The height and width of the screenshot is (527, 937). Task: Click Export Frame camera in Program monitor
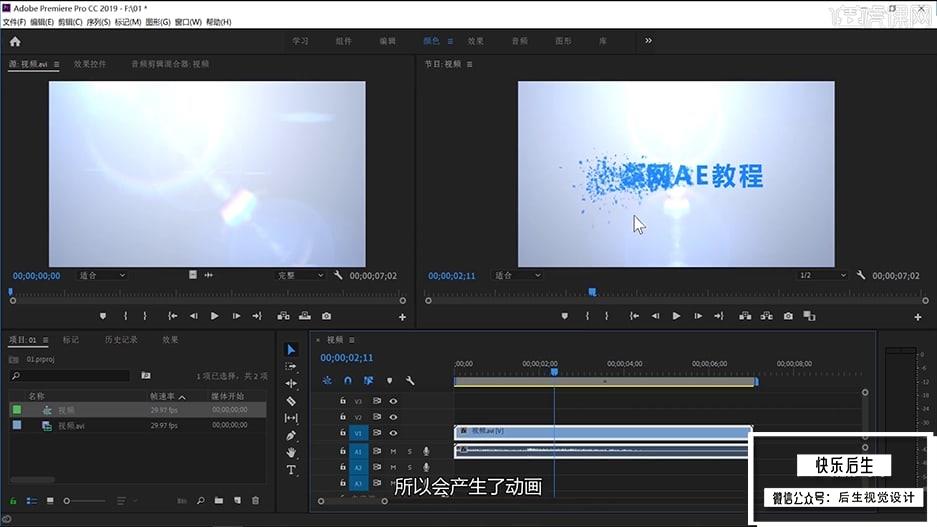[788, 316]
